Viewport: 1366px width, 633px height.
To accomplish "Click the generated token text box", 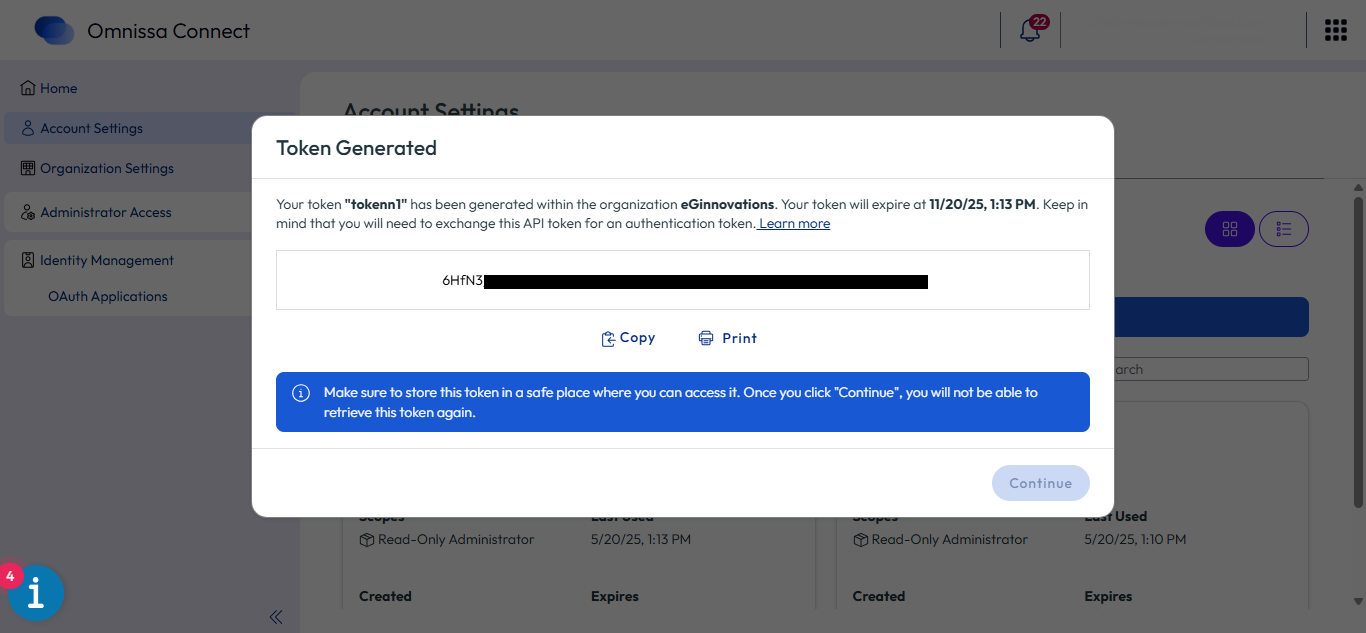I will click(x=682, y=280).
